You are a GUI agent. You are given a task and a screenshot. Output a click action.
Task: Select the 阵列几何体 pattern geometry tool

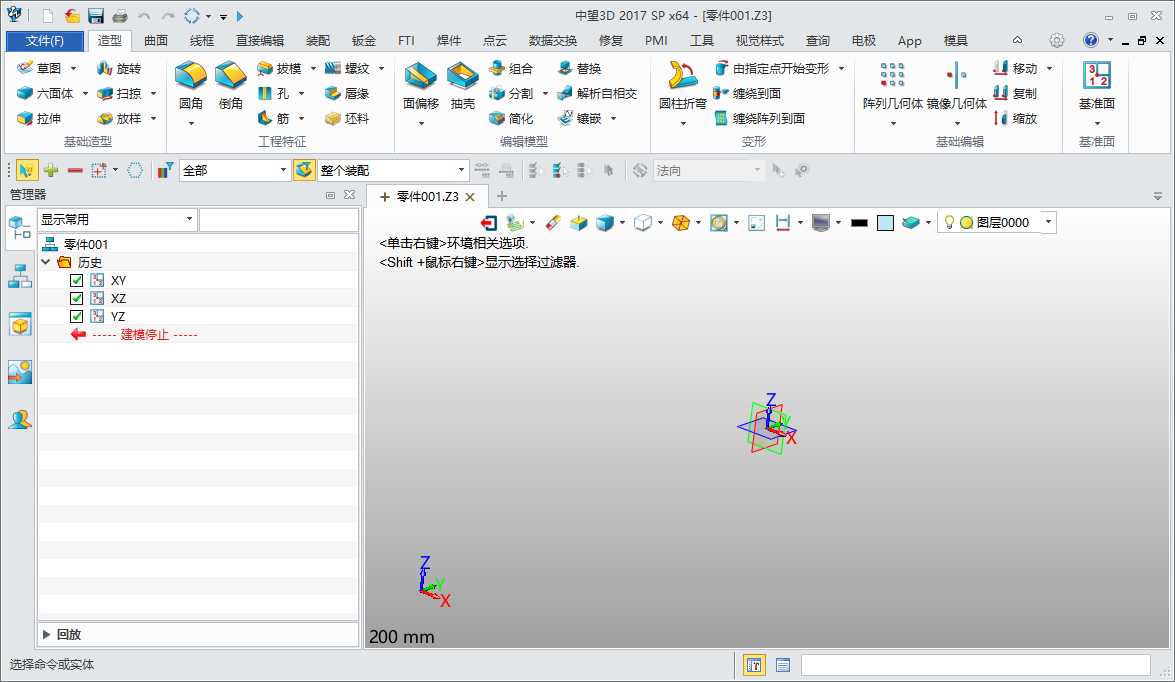892,85
